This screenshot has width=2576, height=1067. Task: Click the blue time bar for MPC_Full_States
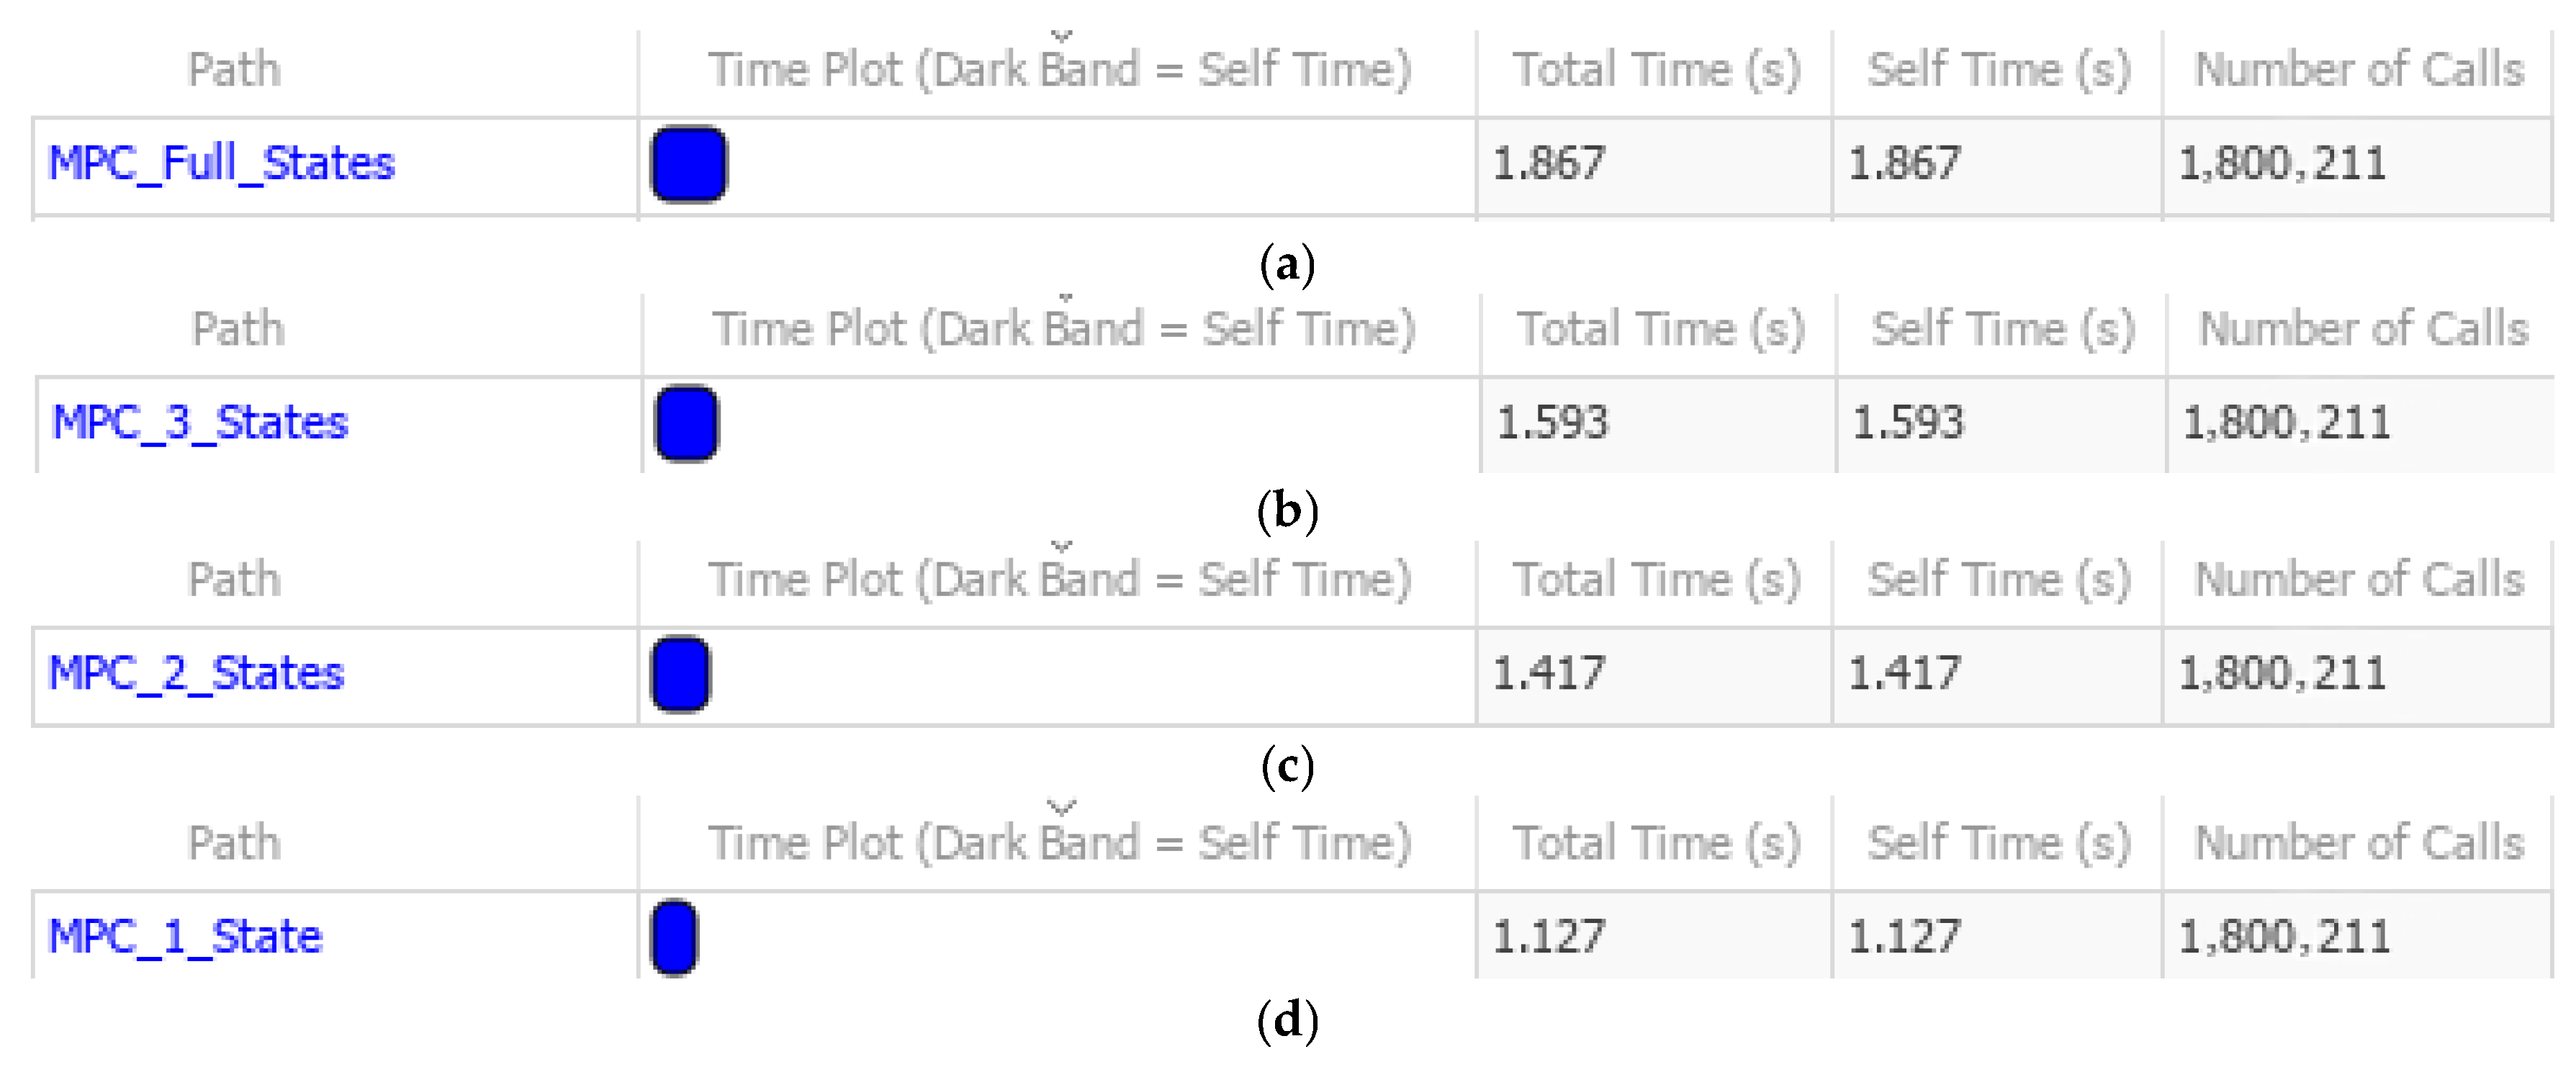[688, 164]
